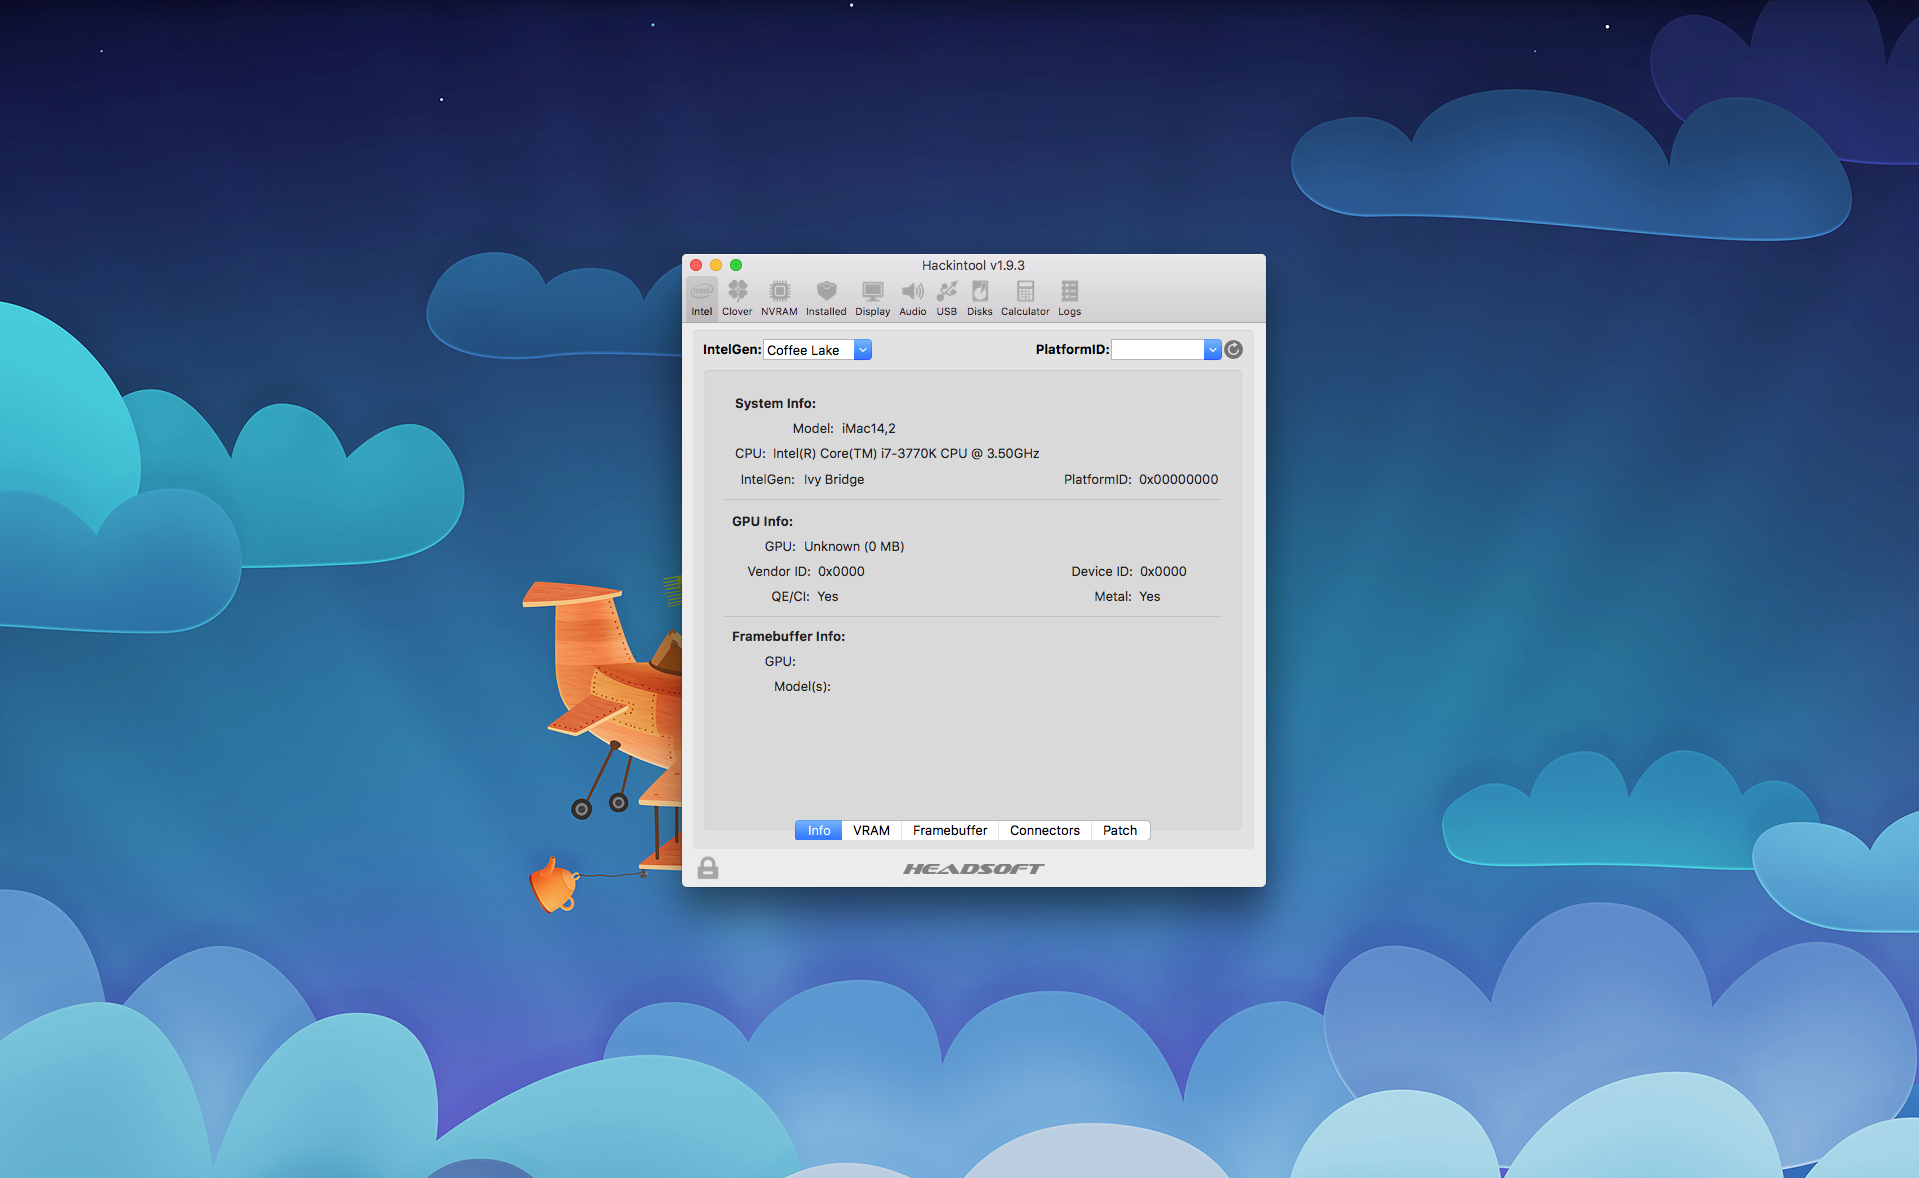
Task: Click the Model(s) label in Framebuffer Info
Action: (802, 686)
